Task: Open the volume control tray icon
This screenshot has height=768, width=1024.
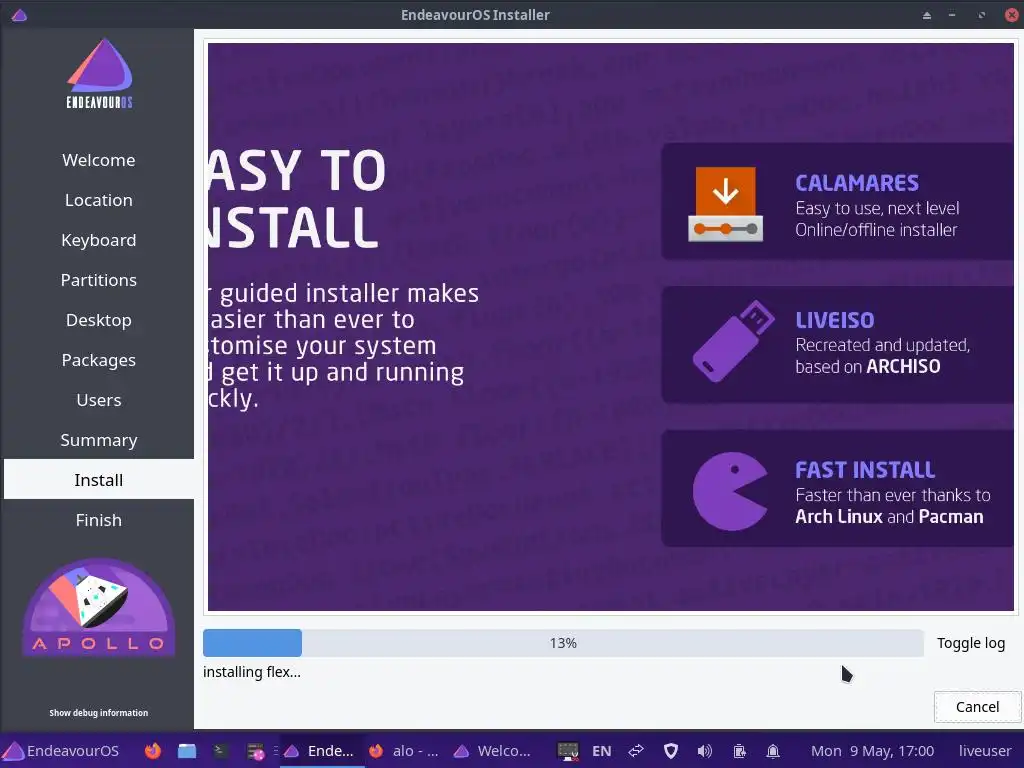Action: click(705, 751)
